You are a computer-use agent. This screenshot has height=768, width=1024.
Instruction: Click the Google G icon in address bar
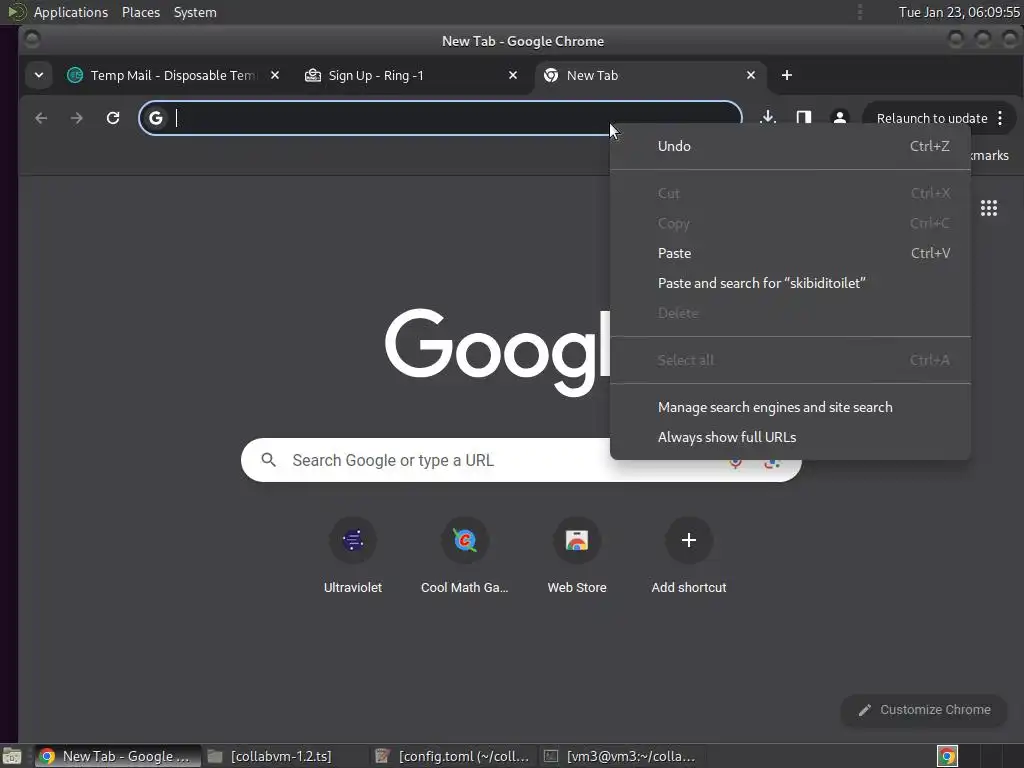coord(155,118)
